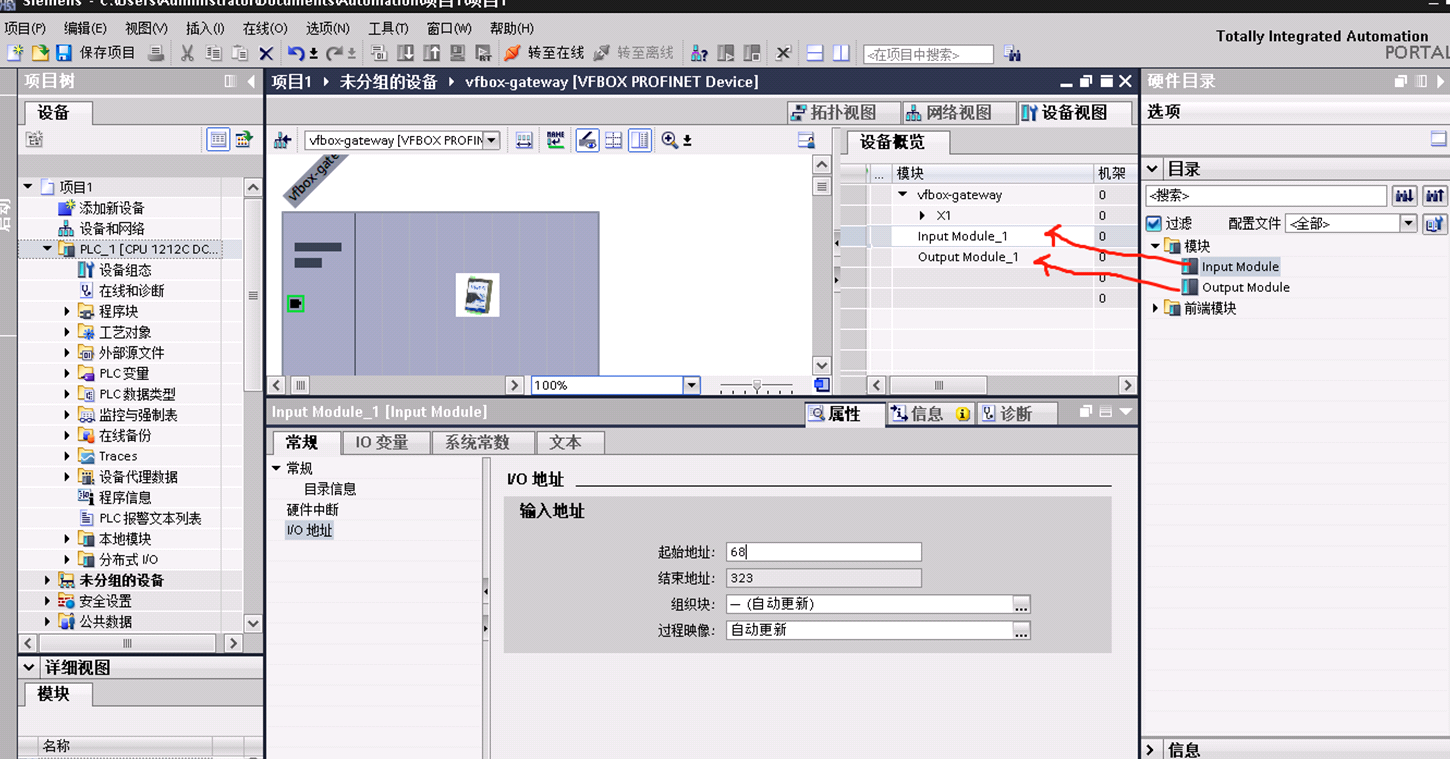The height and width of the screenshot is (759, 1450).
Task: Delete the selection with the X icon
Action: [266, 53]
